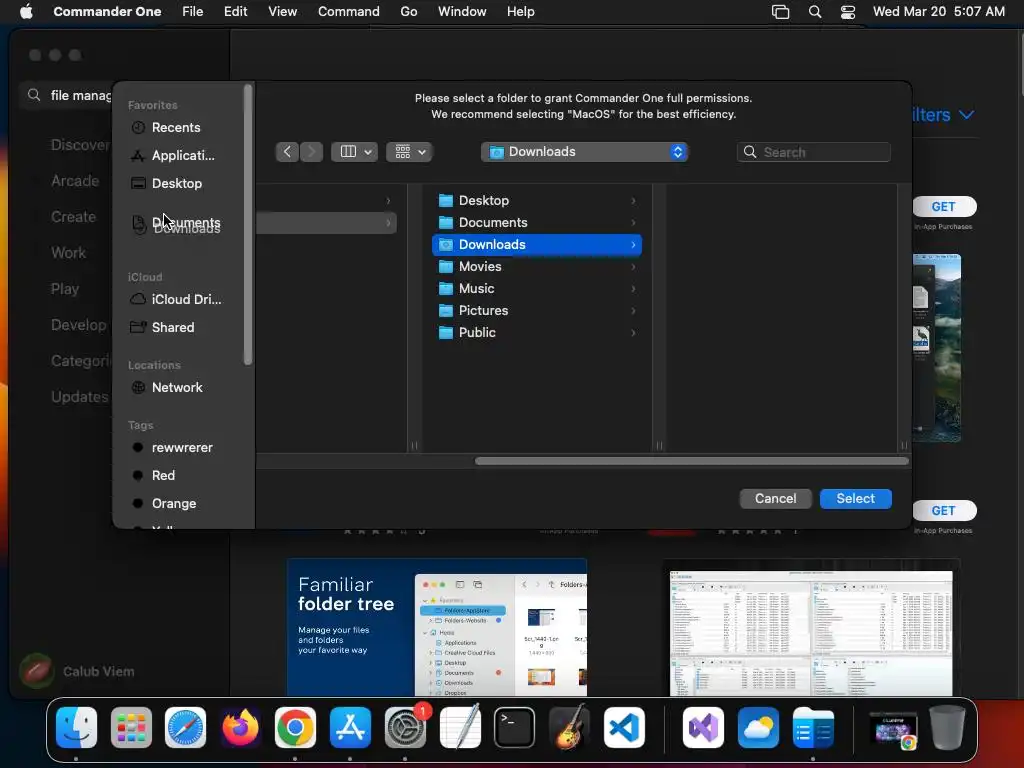Open App Store from the Dock
The width and height of the screenshot is (1024, 768).
350,727
